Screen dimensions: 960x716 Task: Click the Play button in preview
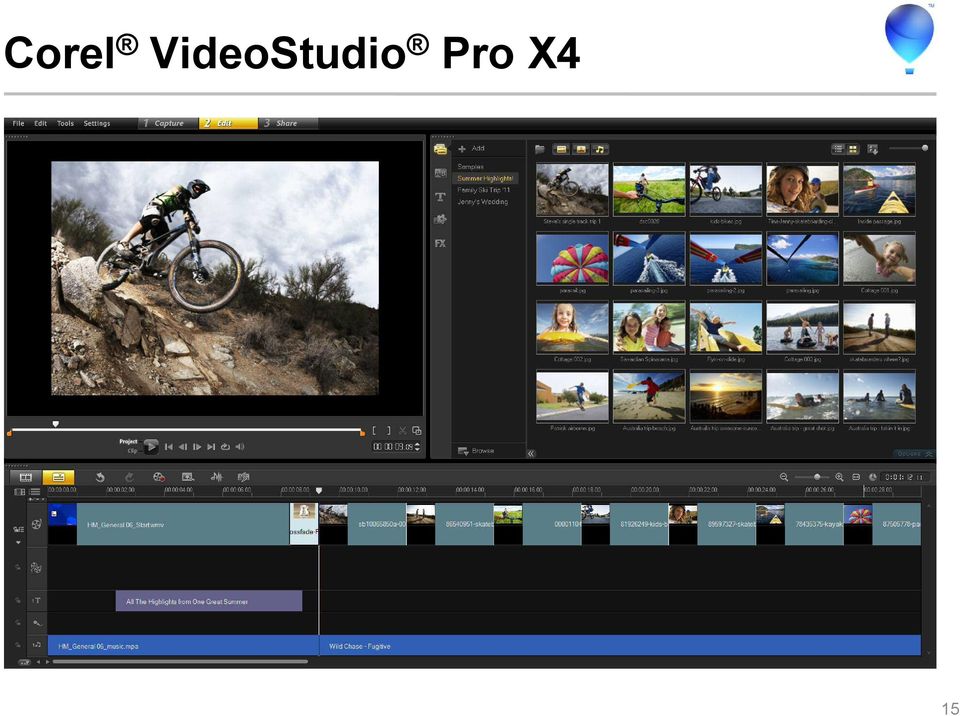point(151,447)
